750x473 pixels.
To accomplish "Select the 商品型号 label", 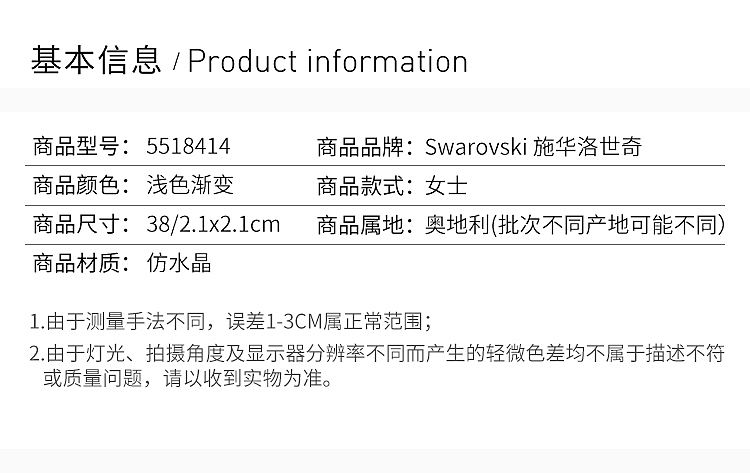I will (x=75, y=148).
